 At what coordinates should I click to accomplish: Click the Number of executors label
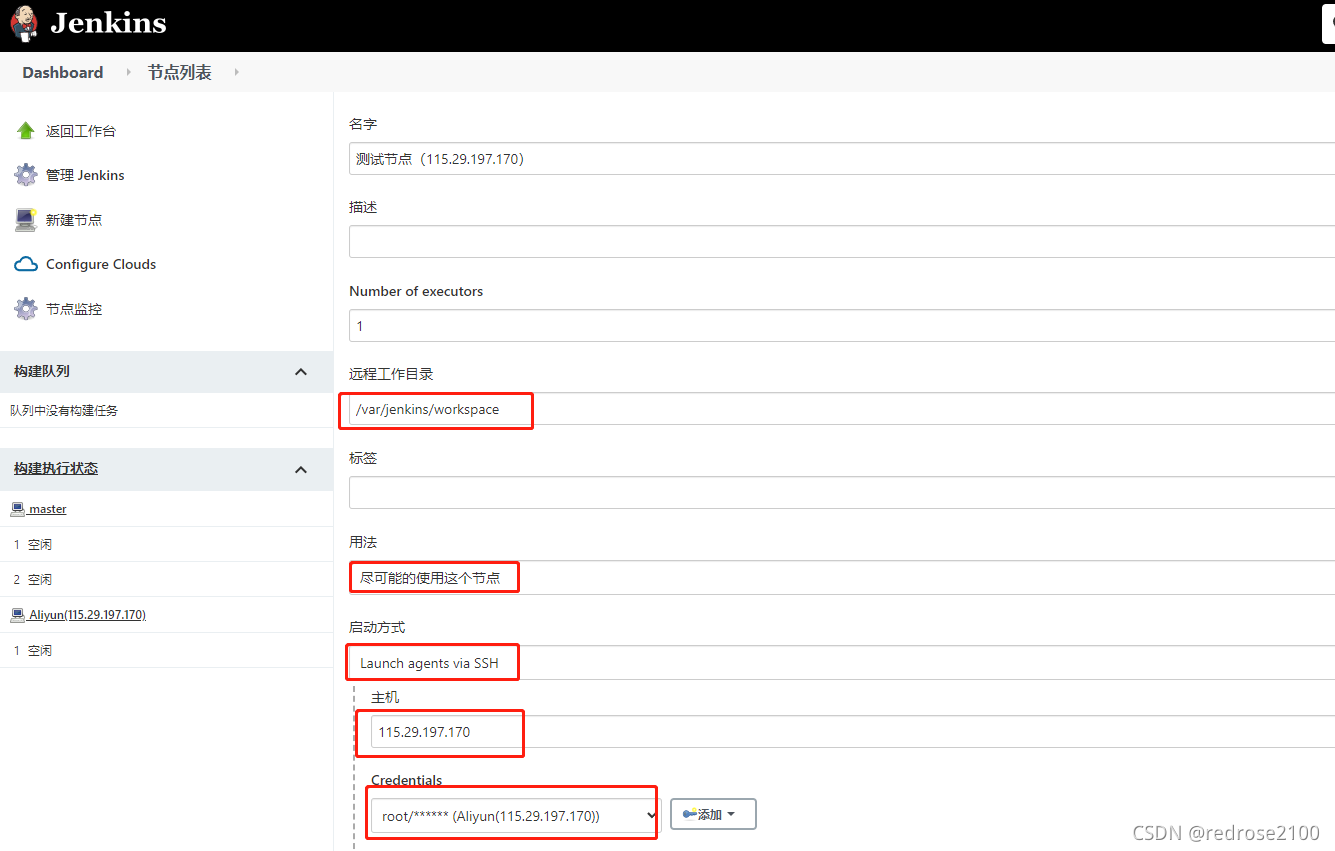(416, 291)
